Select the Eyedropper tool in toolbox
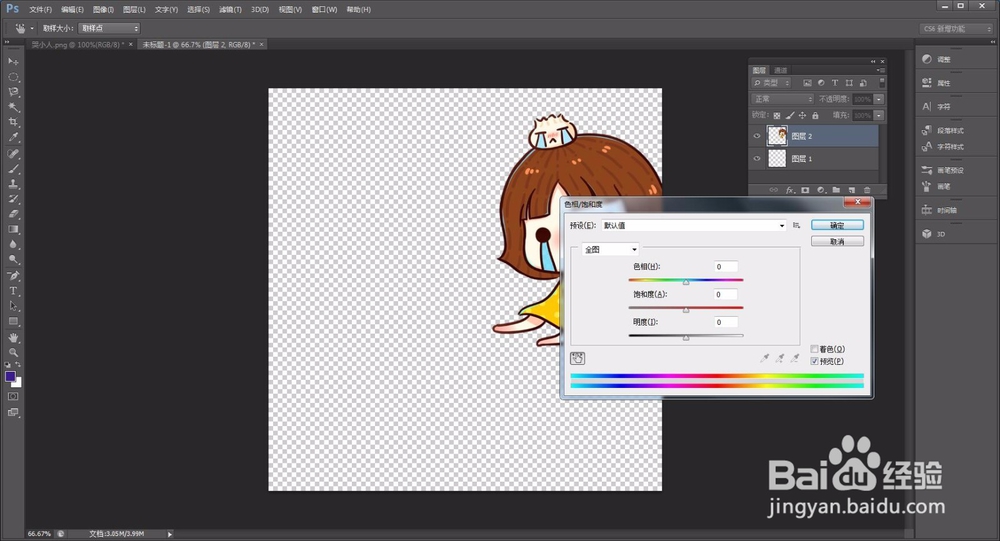Image resolution: width=1000 pixels, height=541 pixels. click(x=13, y=137)
